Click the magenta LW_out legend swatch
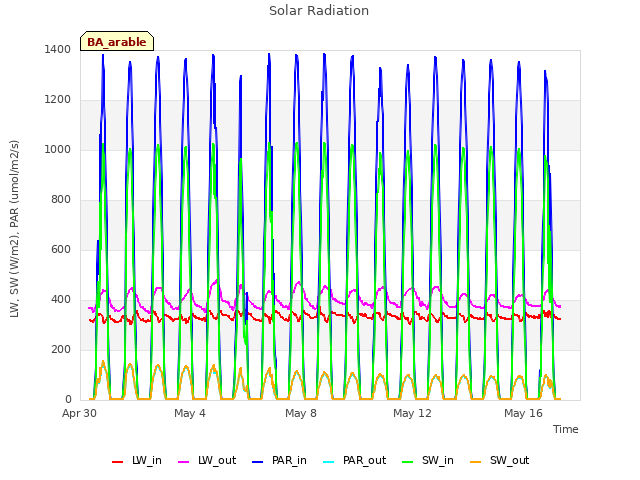The height and width of the screenshot is (480, 640). coord(184,462)
